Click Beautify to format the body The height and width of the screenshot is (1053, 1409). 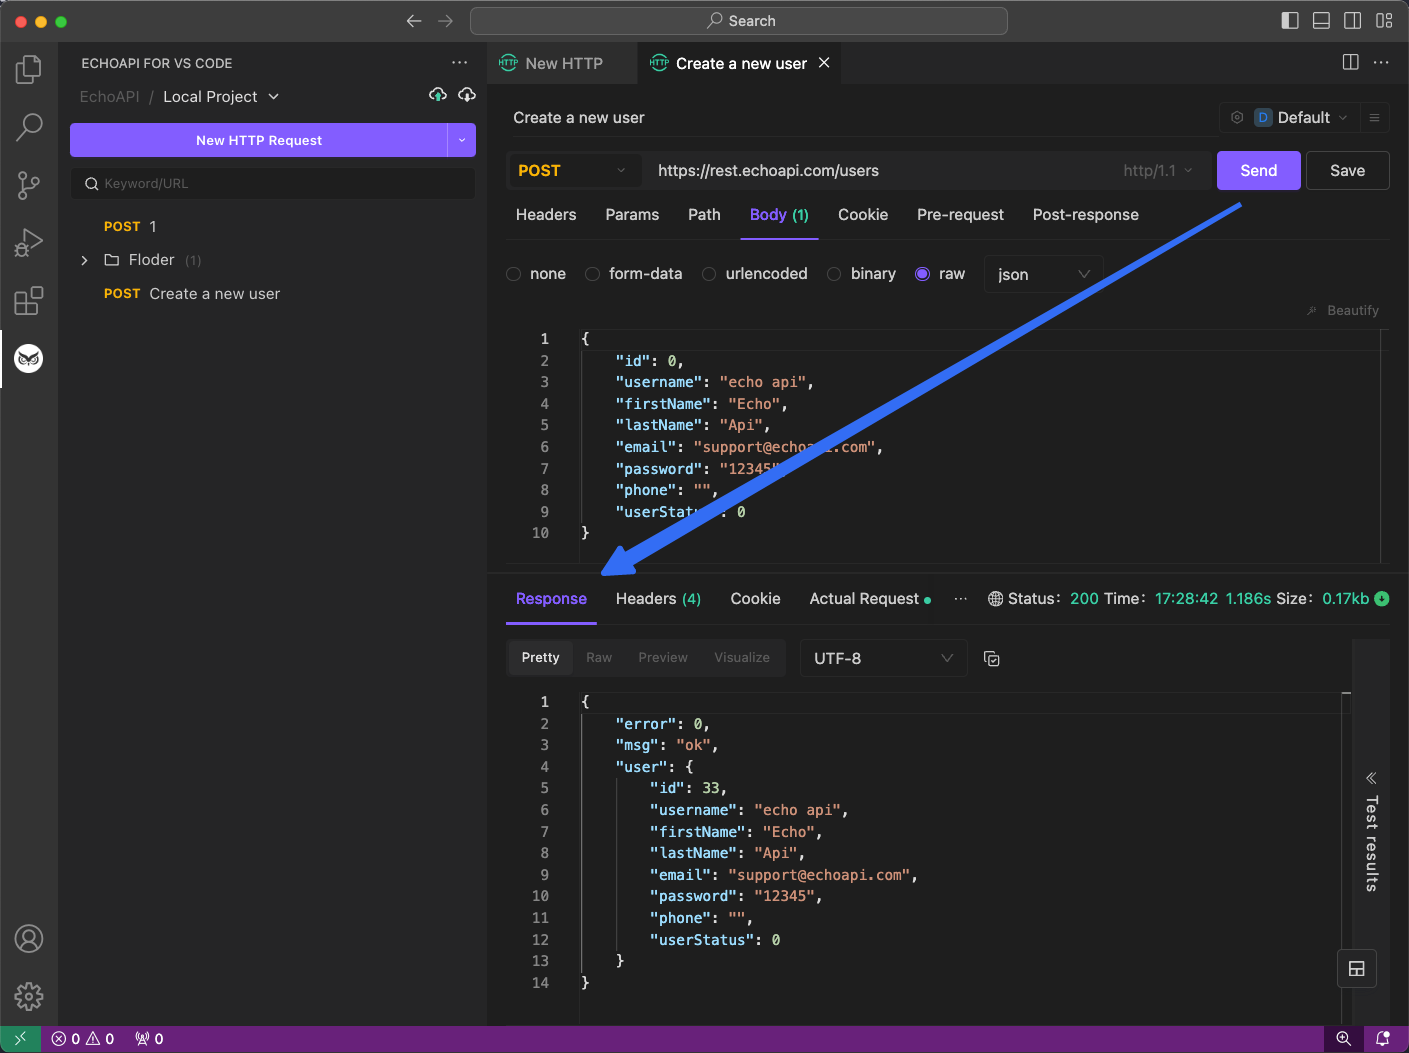pyautogui.click(x=1343, y=310)
